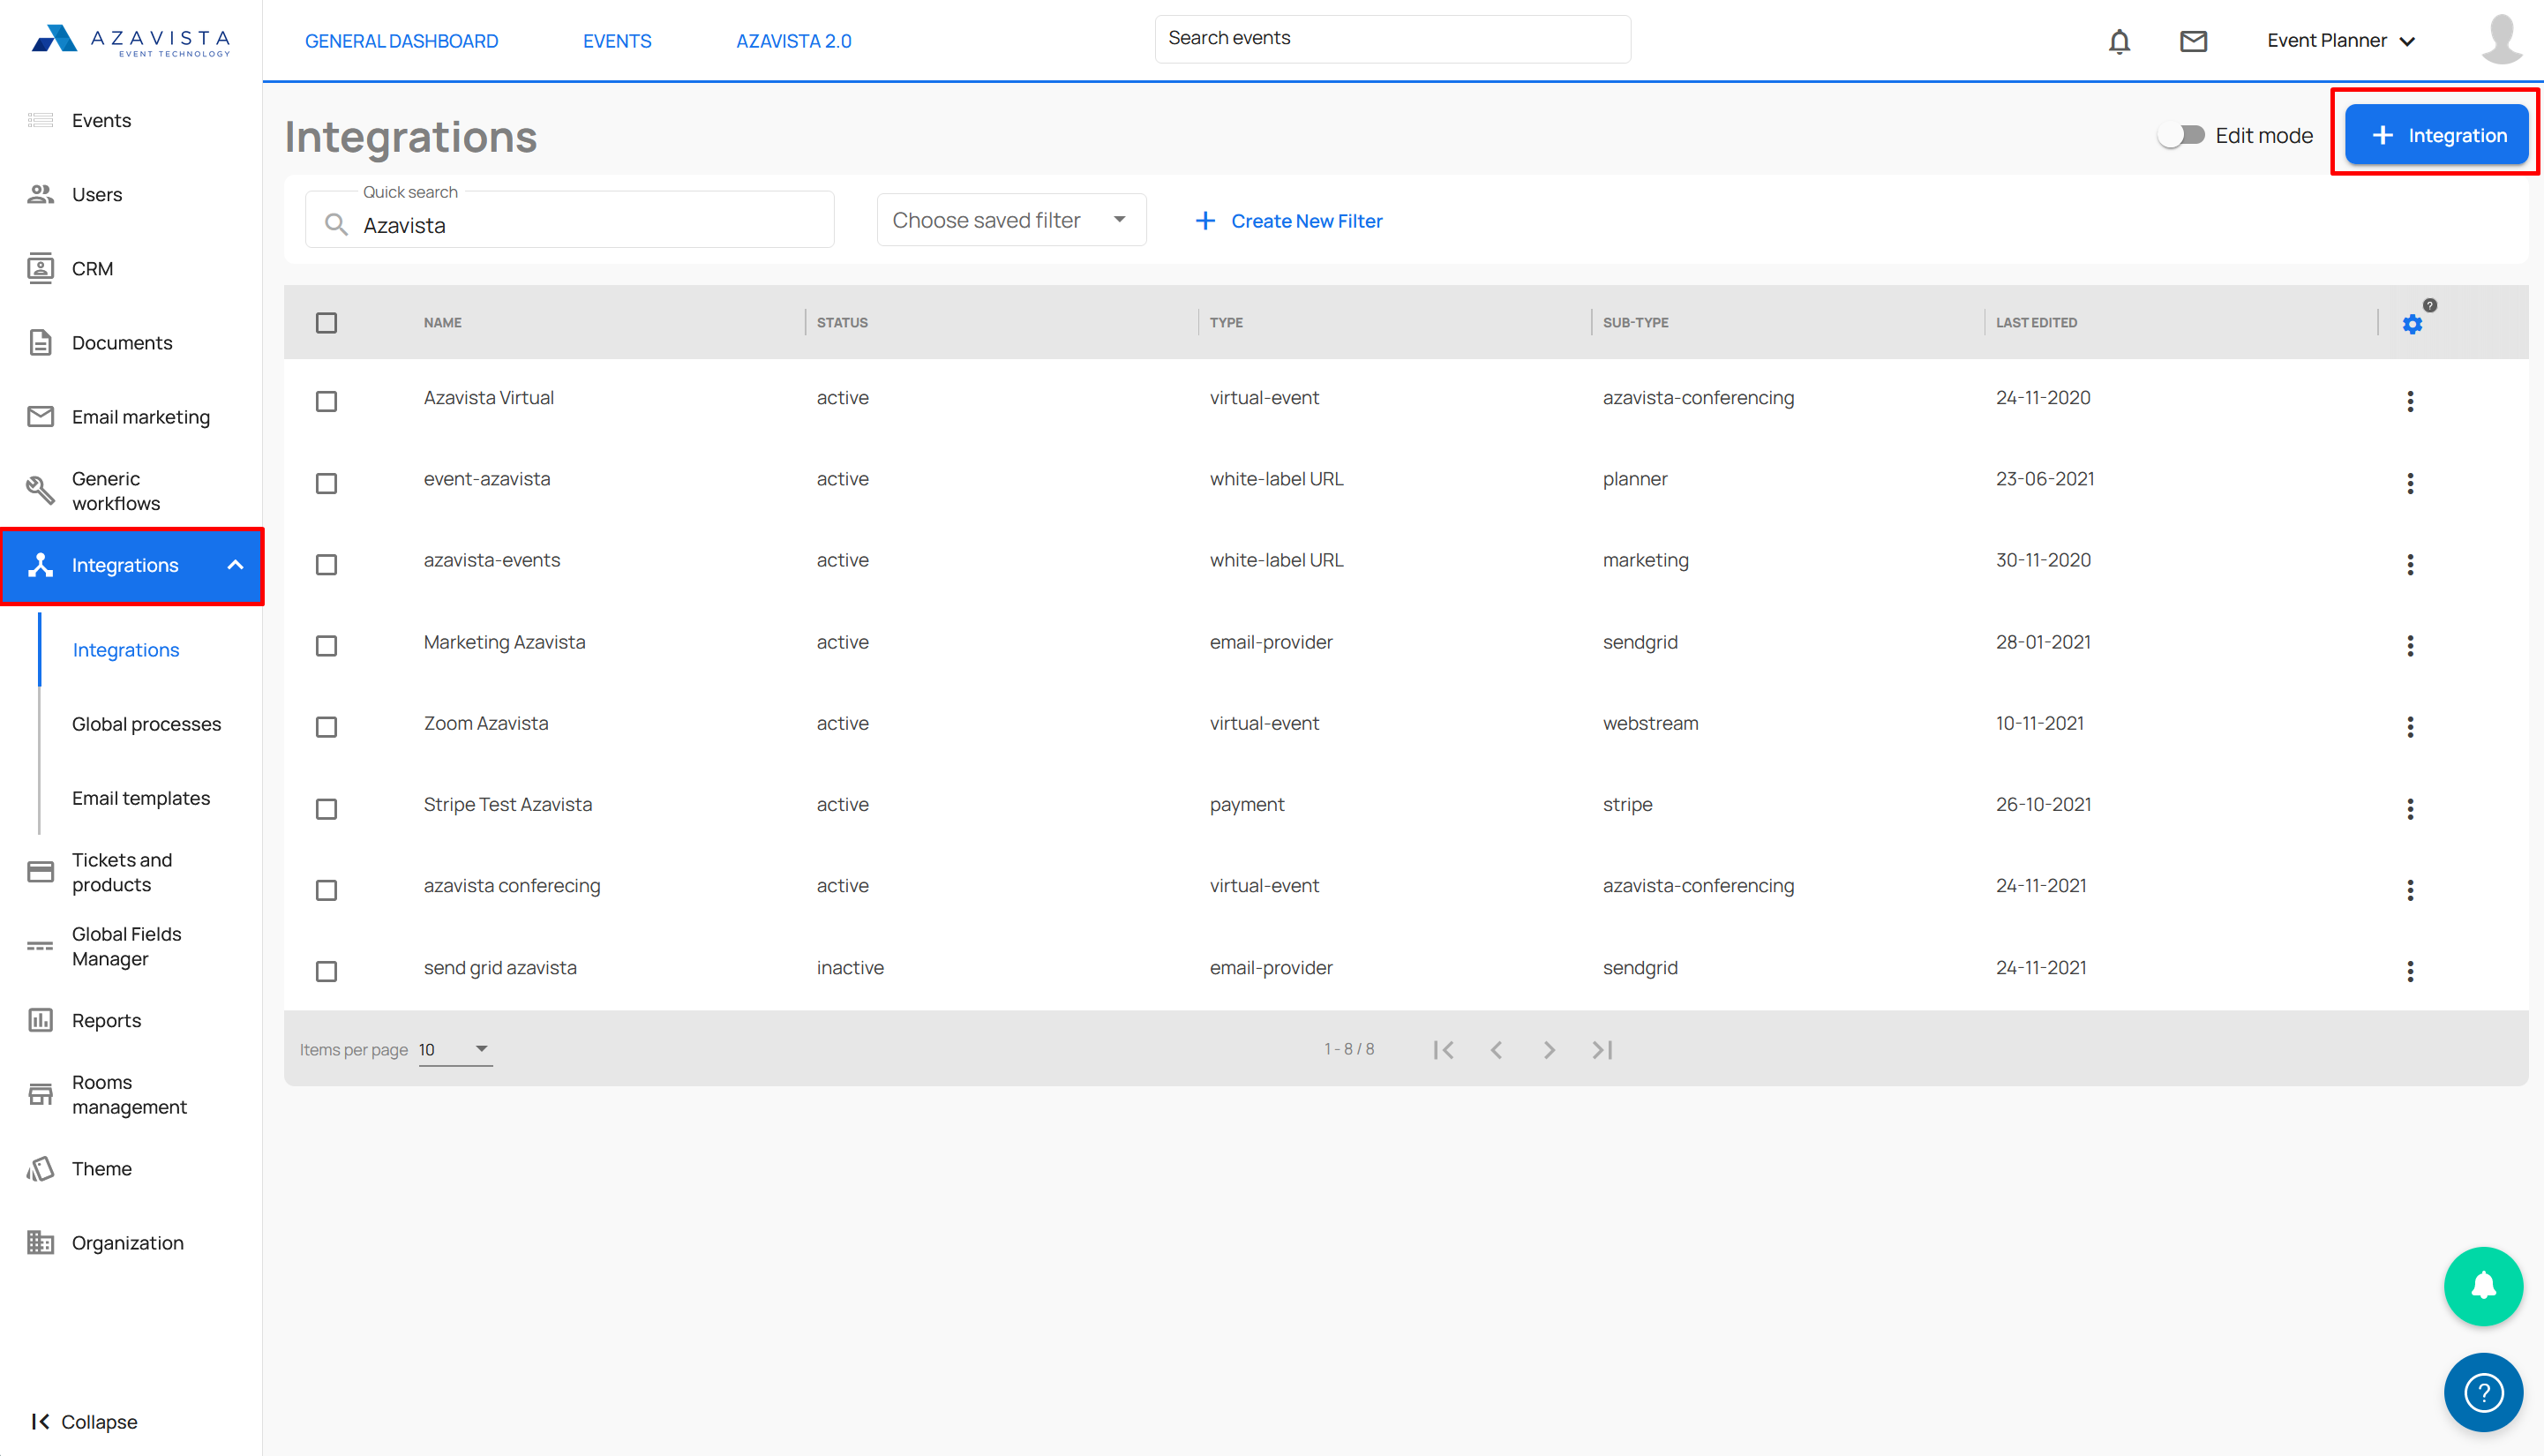Click the help badge above the gear
2544x1456 pixels.
[2430, 305]
